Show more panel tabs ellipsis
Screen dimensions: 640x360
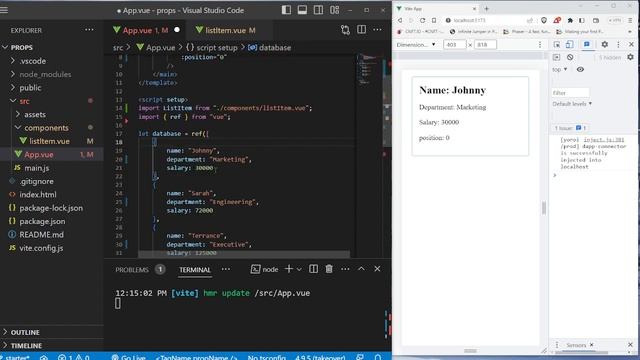226,269
